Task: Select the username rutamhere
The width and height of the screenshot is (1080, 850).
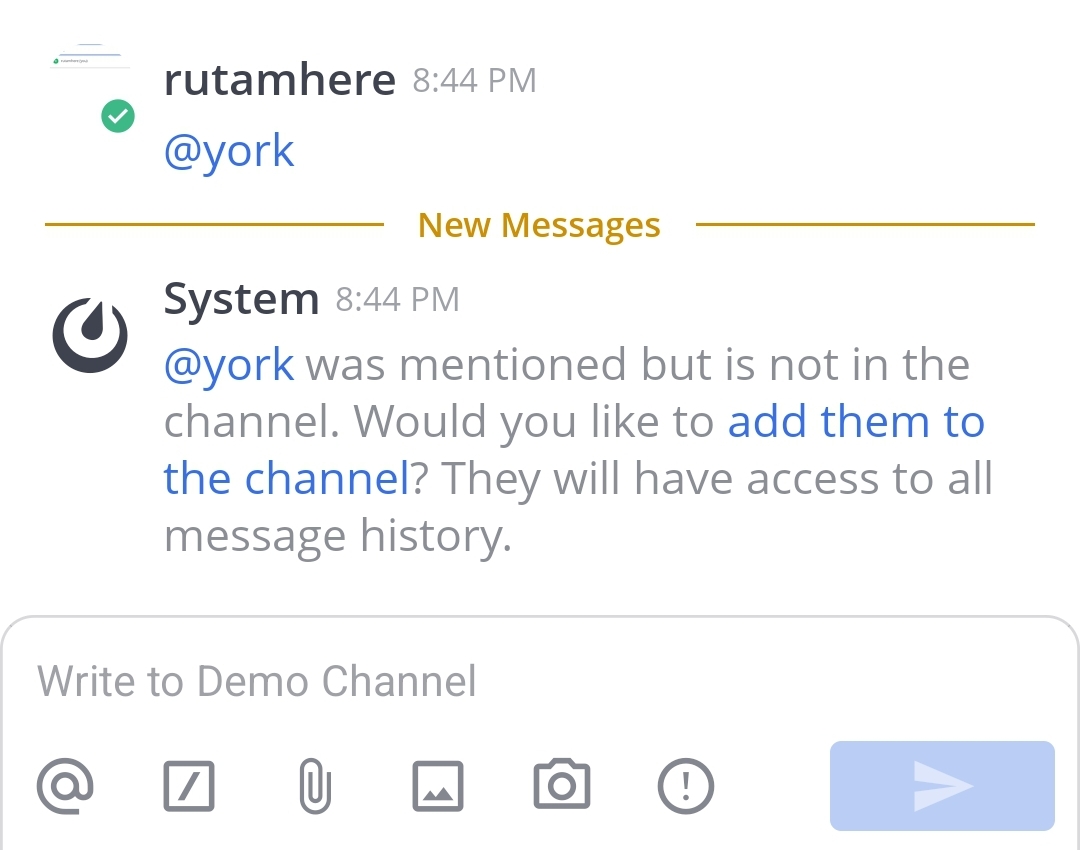Action: [280, 79]
